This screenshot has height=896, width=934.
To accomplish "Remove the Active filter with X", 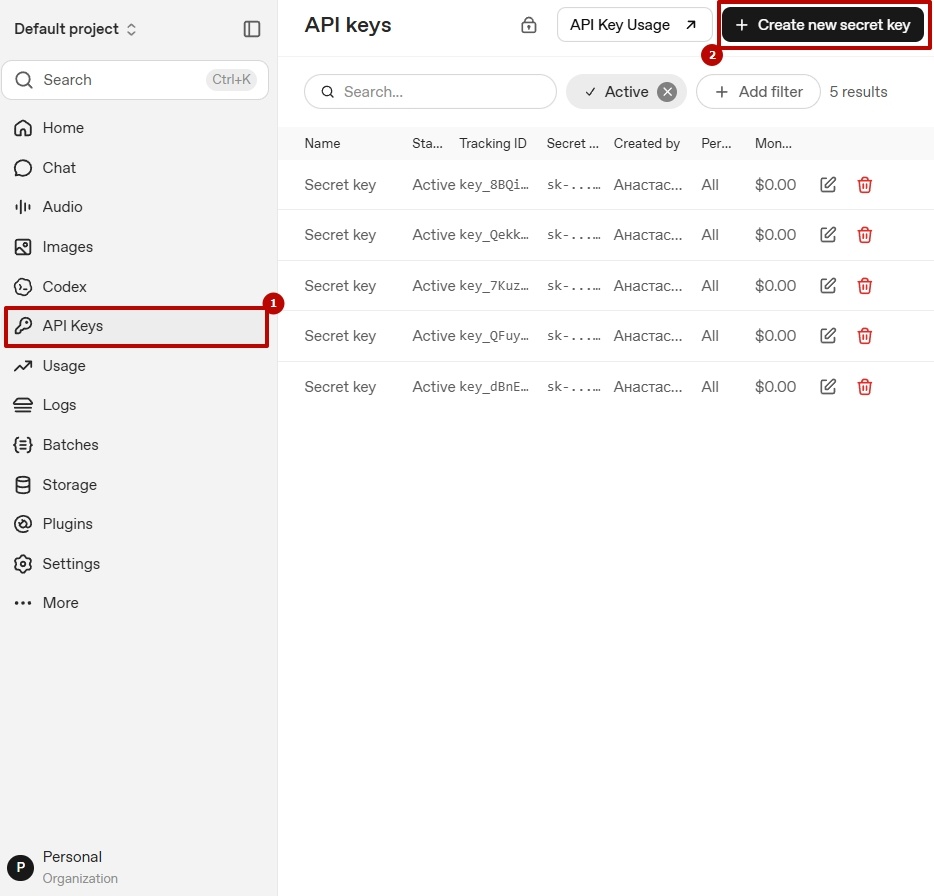I will click(x=667, y=92).
